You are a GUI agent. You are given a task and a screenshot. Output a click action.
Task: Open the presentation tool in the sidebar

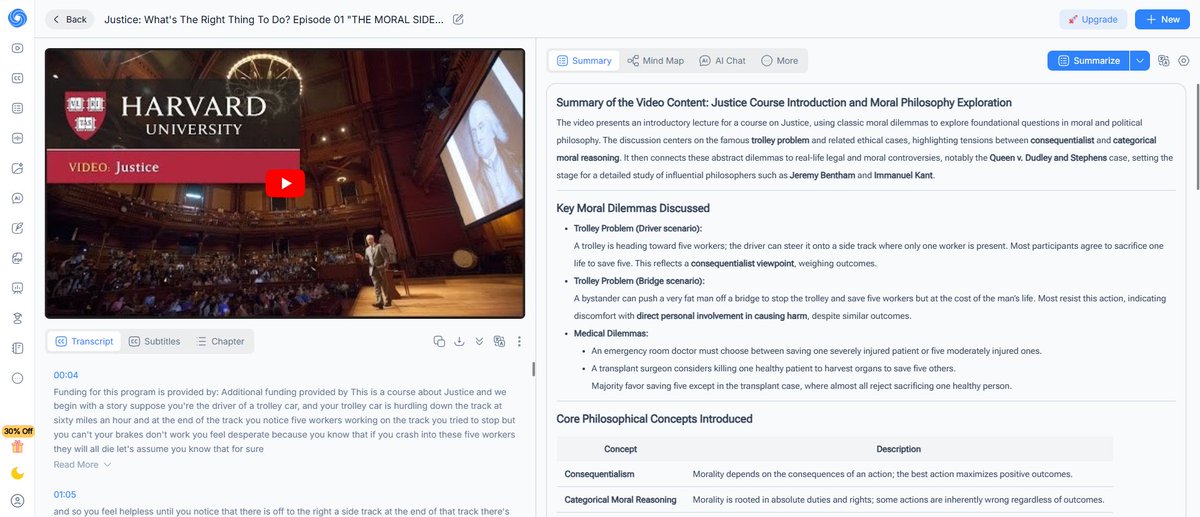pos(17,288)
